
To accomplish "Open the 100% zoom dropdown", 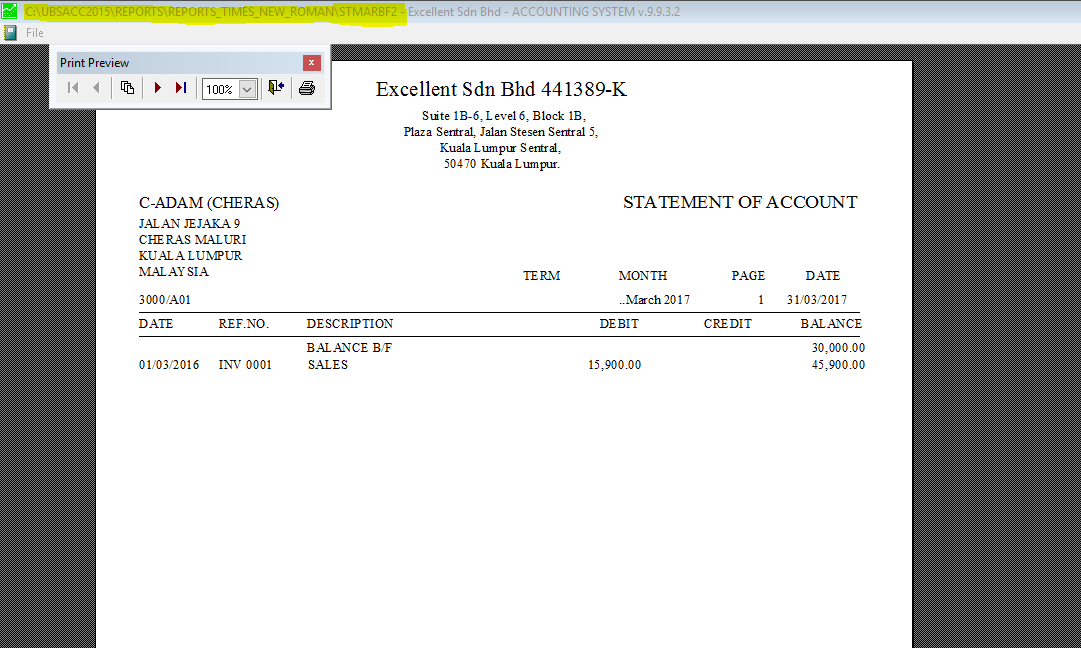I will pyautogui.click(x=247, y=89).
